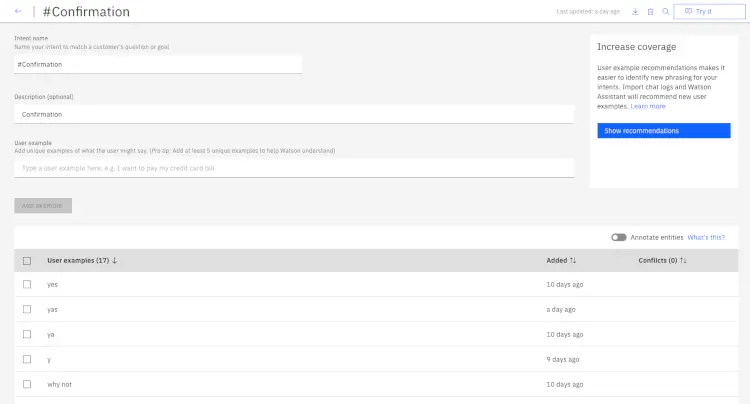Click the Show recommendations button
The width and height of the screenshot is (750, 404).
(x=663, y=131)
